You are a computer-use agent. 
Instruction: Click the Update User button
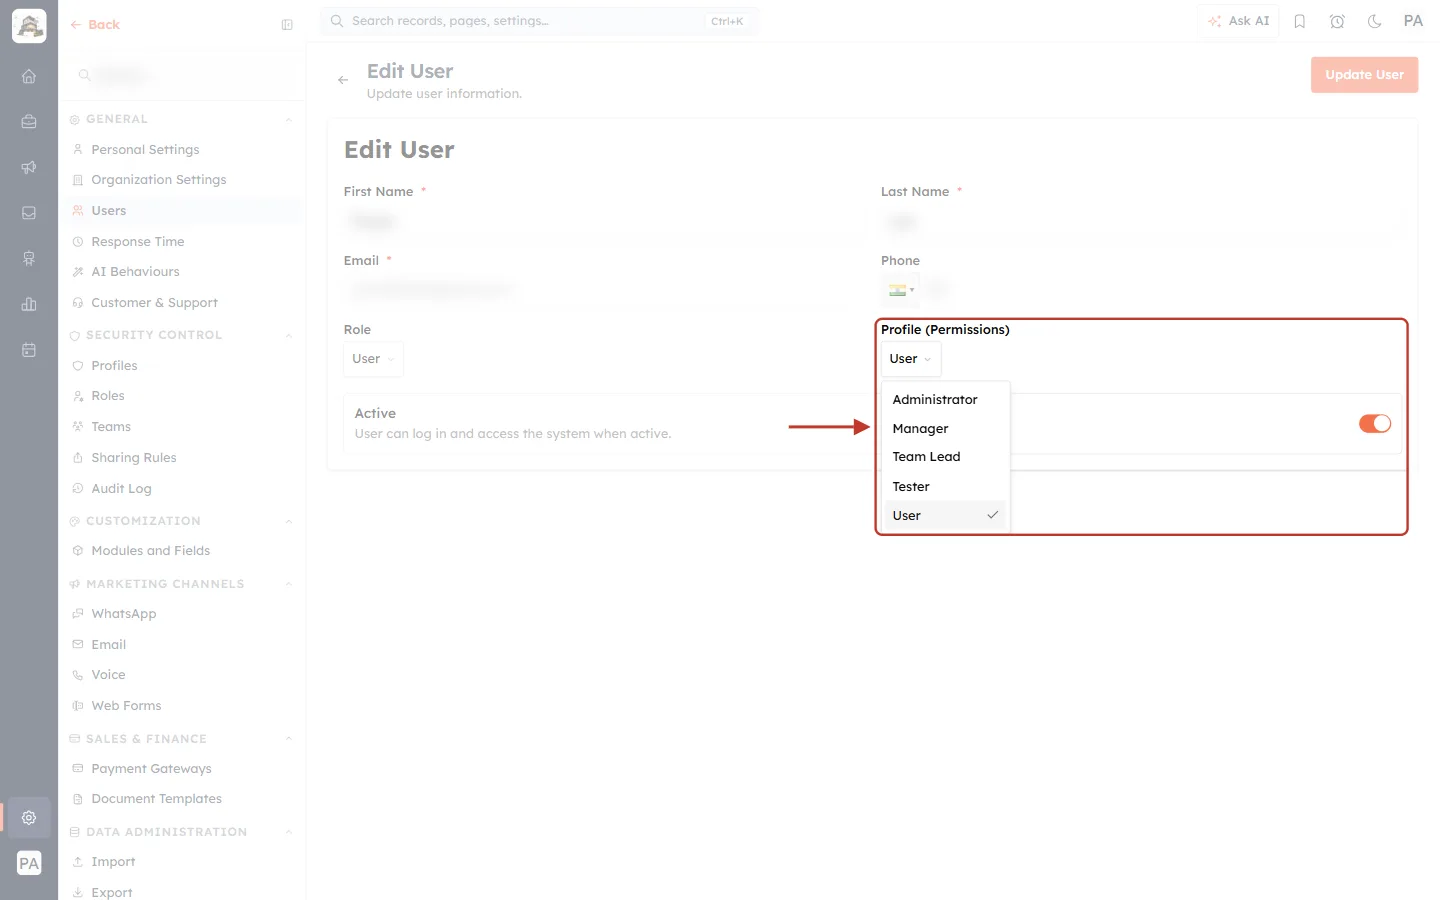coord(1364,75)
